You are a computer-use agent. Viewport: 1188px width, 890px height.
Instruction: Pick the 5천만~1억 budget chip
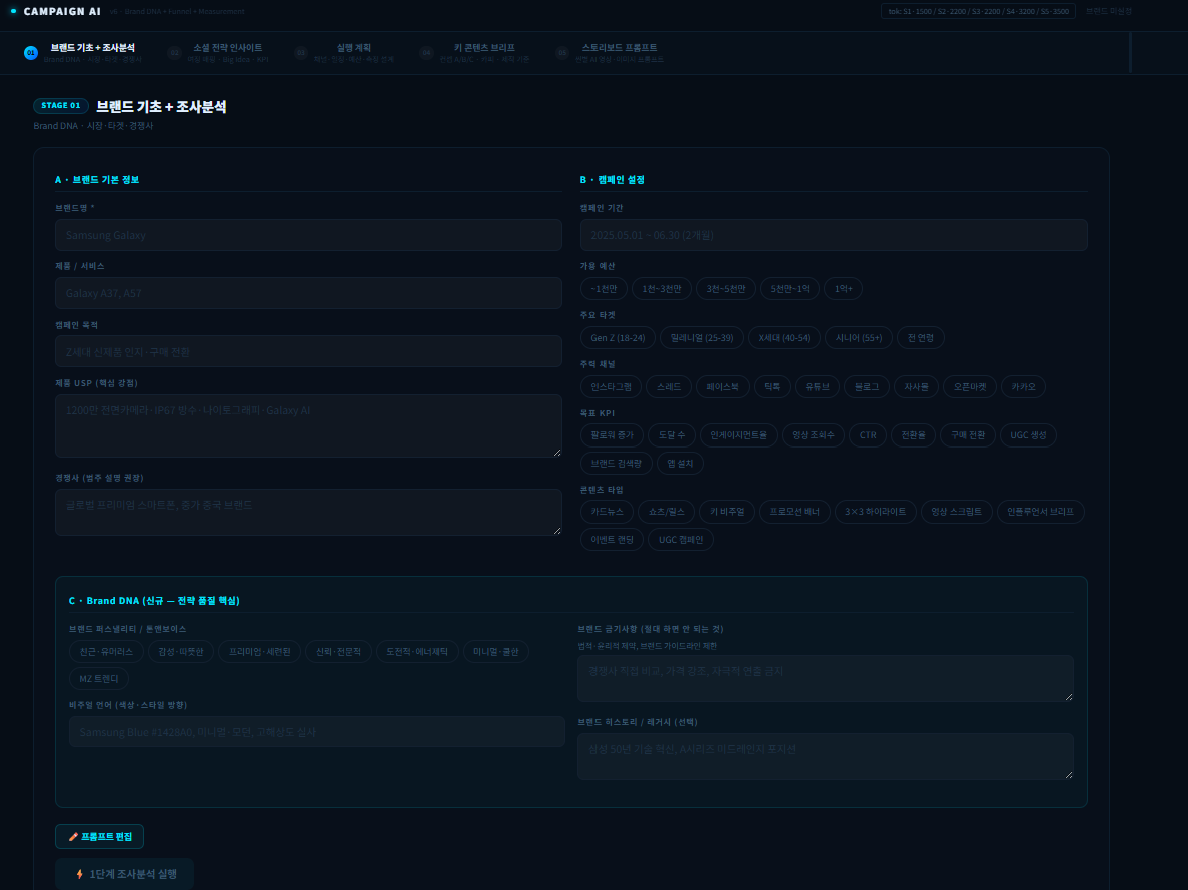[789, 289]
